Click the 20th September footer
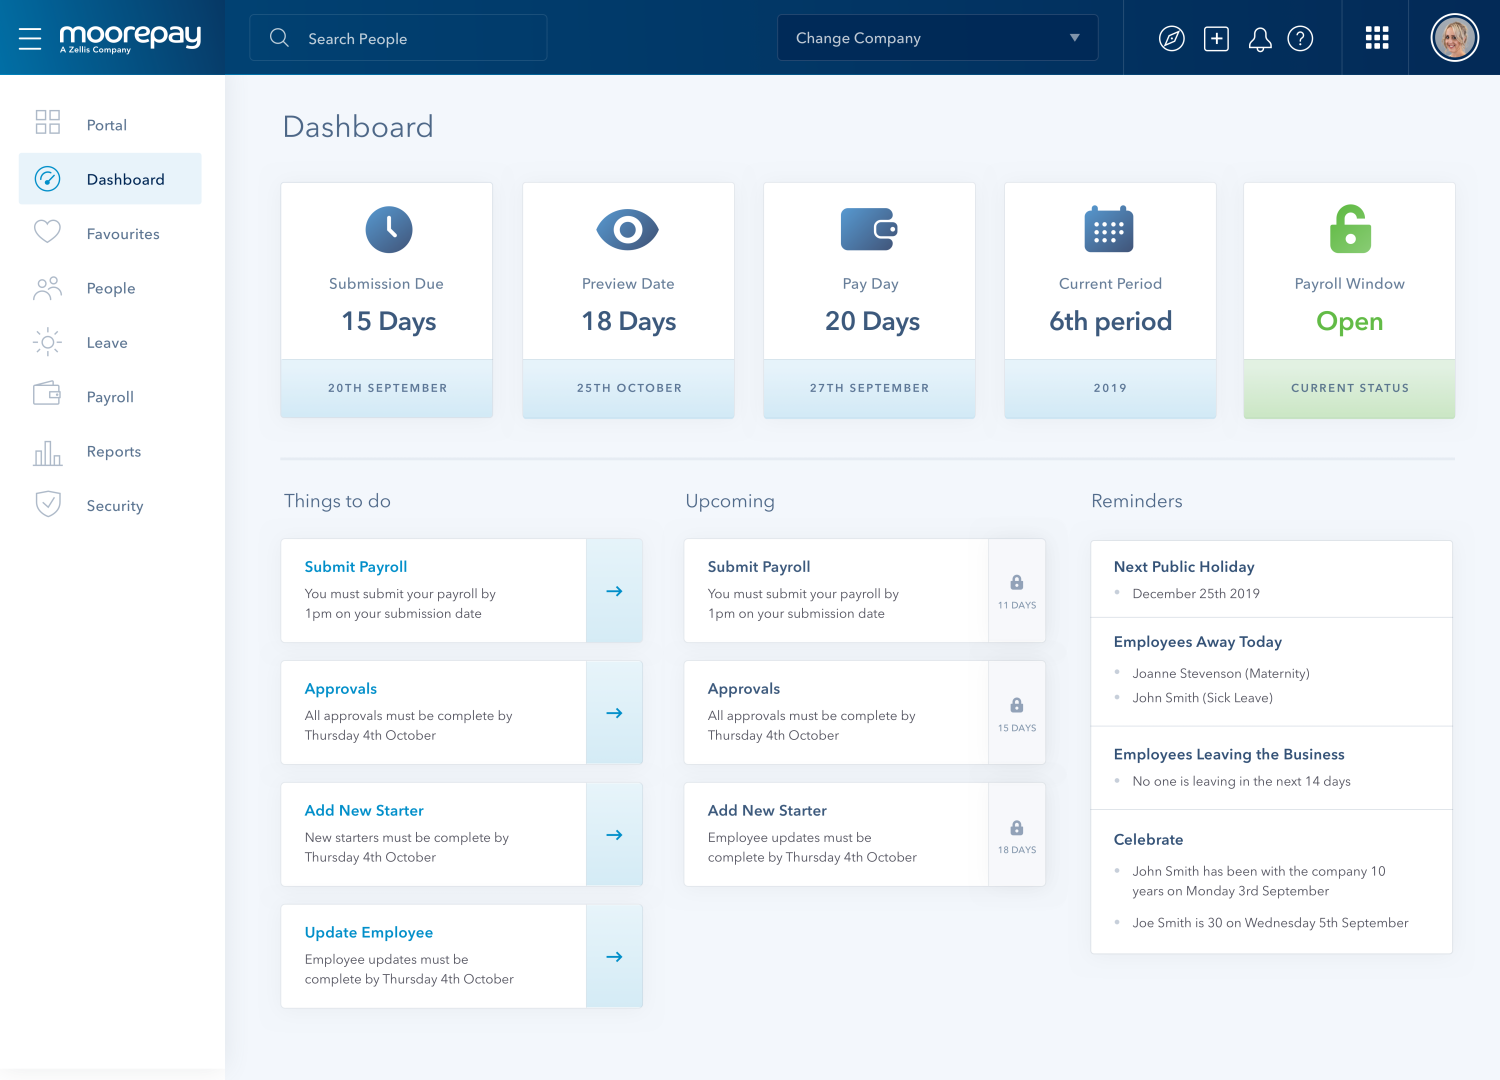 pyautogui.click(x=387, y=388)
